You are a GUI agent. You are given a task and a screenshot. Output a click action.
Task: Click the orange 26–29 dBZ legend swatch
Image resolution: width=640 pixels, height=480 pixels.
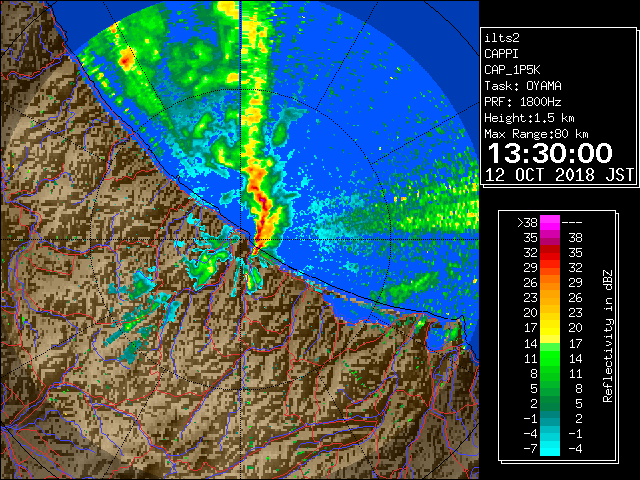click(550, 283)
